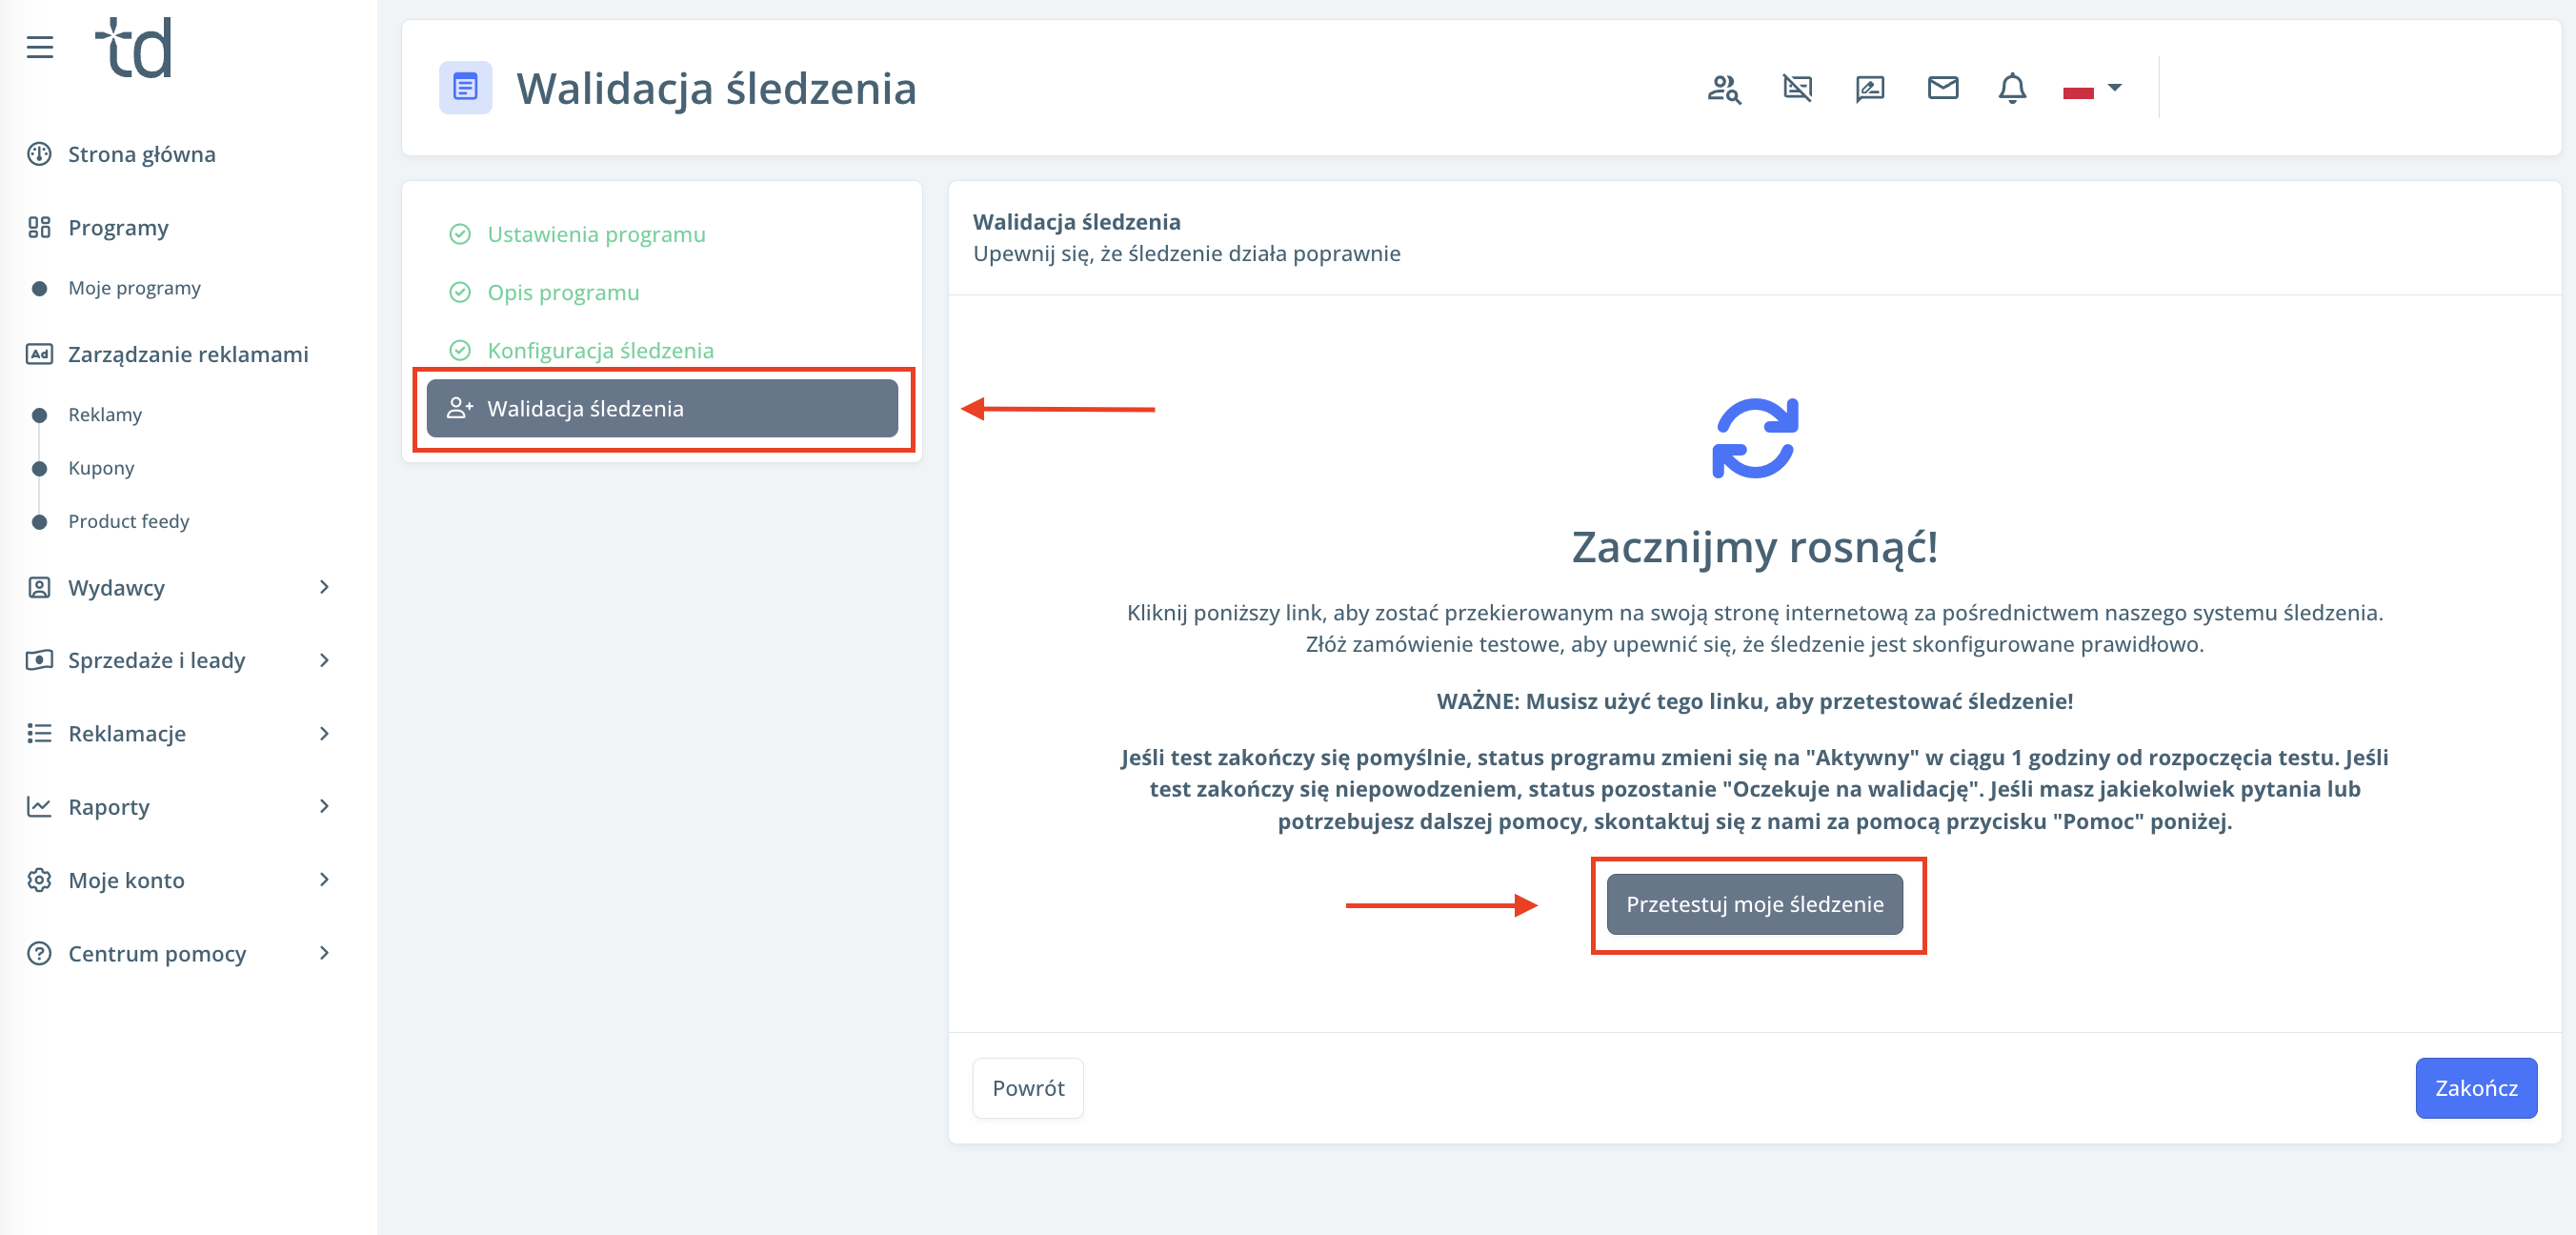Click the Zacznijmy rosnąć! heading
This screenshot has height=1235, width=2576.
(1755, 547)
